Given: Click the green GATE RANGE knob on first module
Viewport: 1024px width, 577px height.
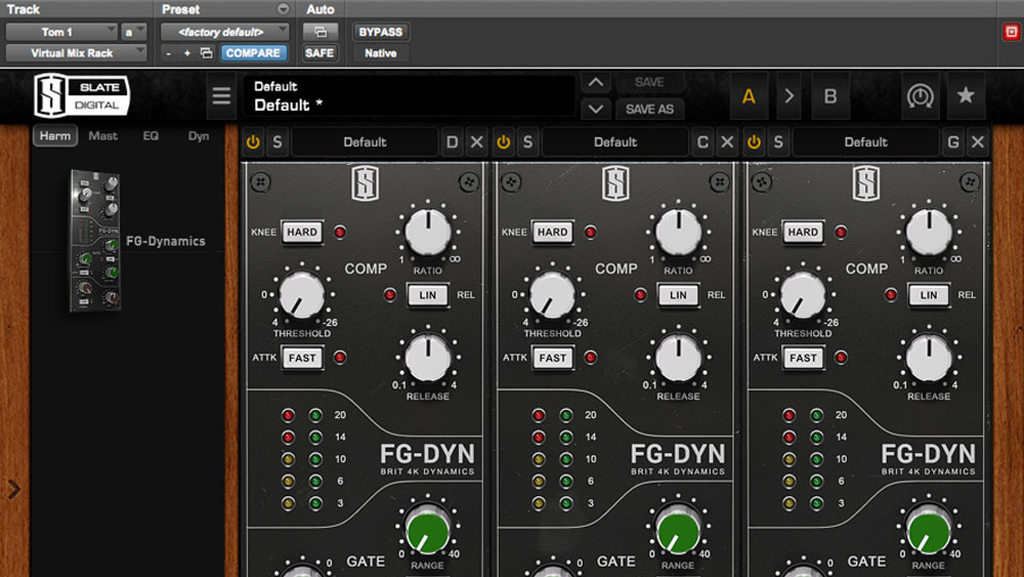Looking at the screenshot, I should 427,529.
